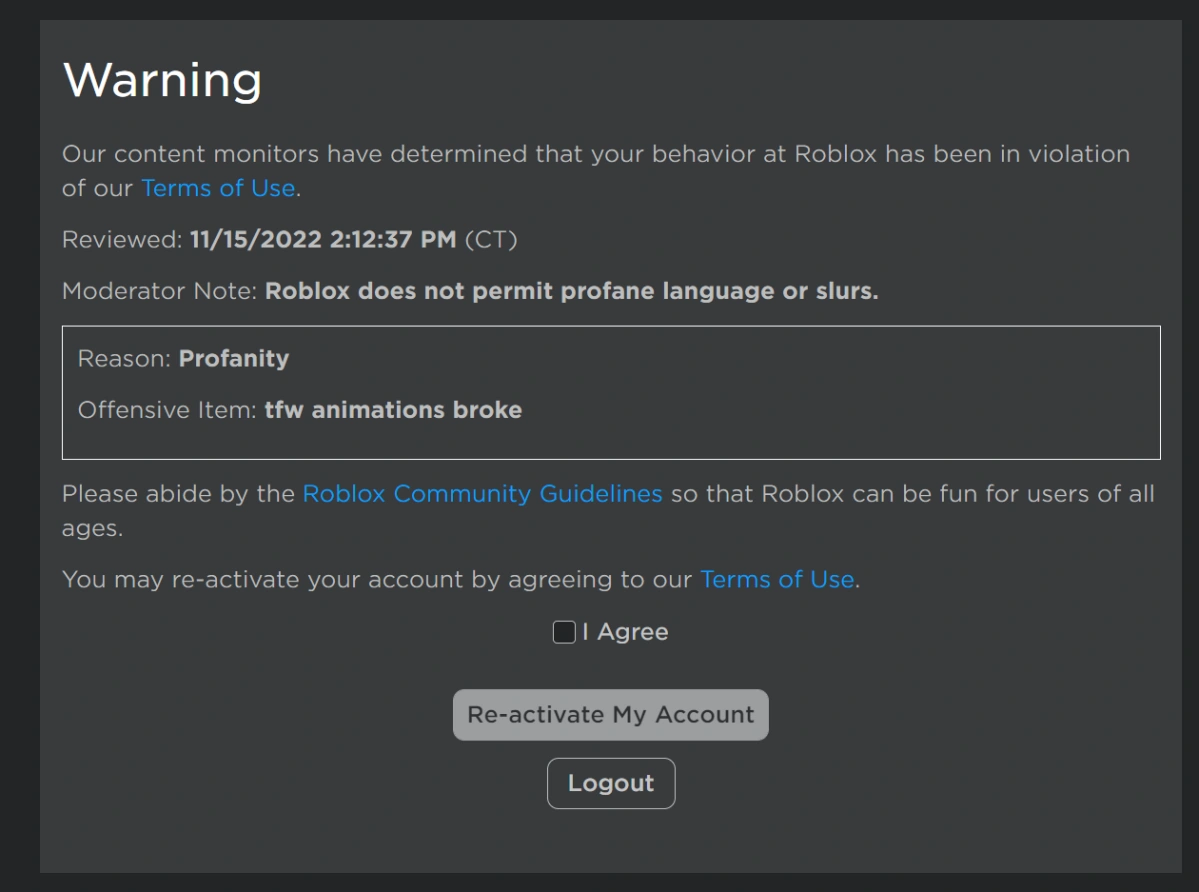The image size is (1199, 892).
Task: Select the "tfw animations broke" offensive item text
Action: (x=393, y=410)
